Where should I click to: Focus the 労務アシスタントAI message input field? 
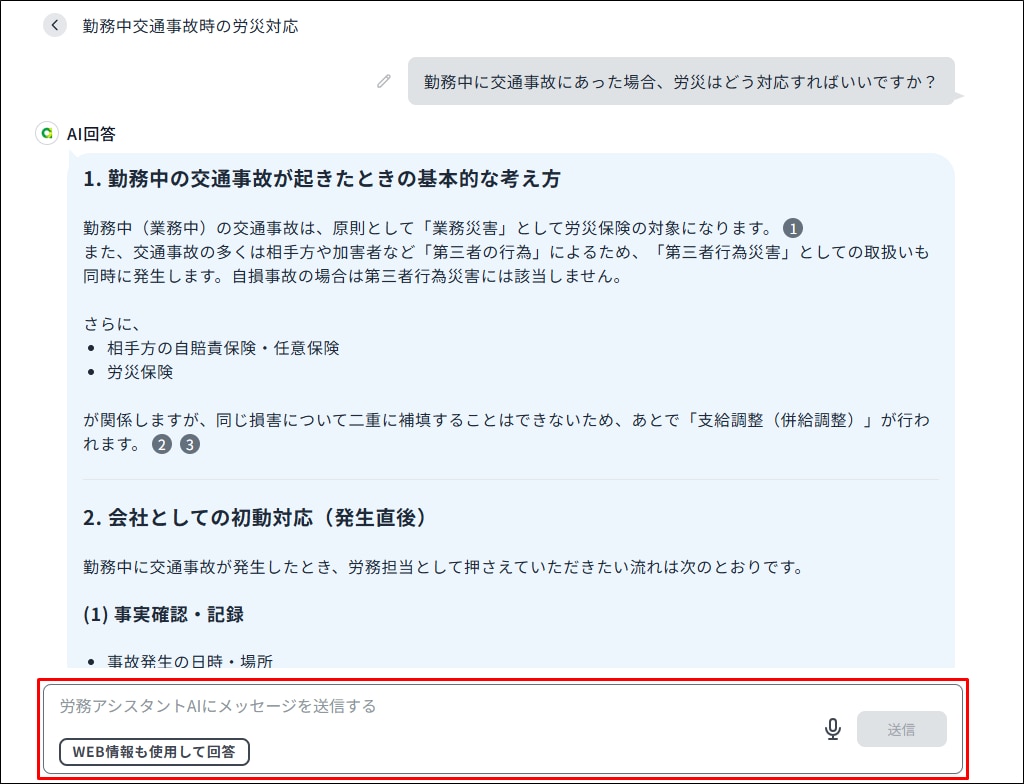(430, 706)
